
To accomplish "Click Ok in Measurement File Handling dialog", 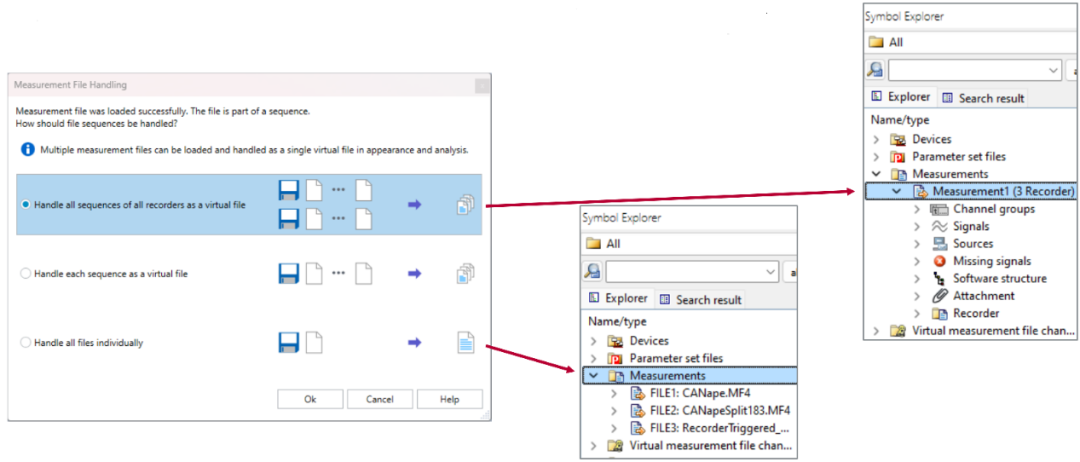I will [310, 399].
